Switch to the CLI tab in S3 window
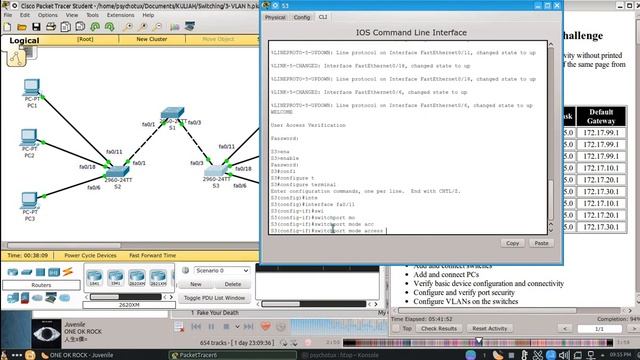 (x=323, y=17)
